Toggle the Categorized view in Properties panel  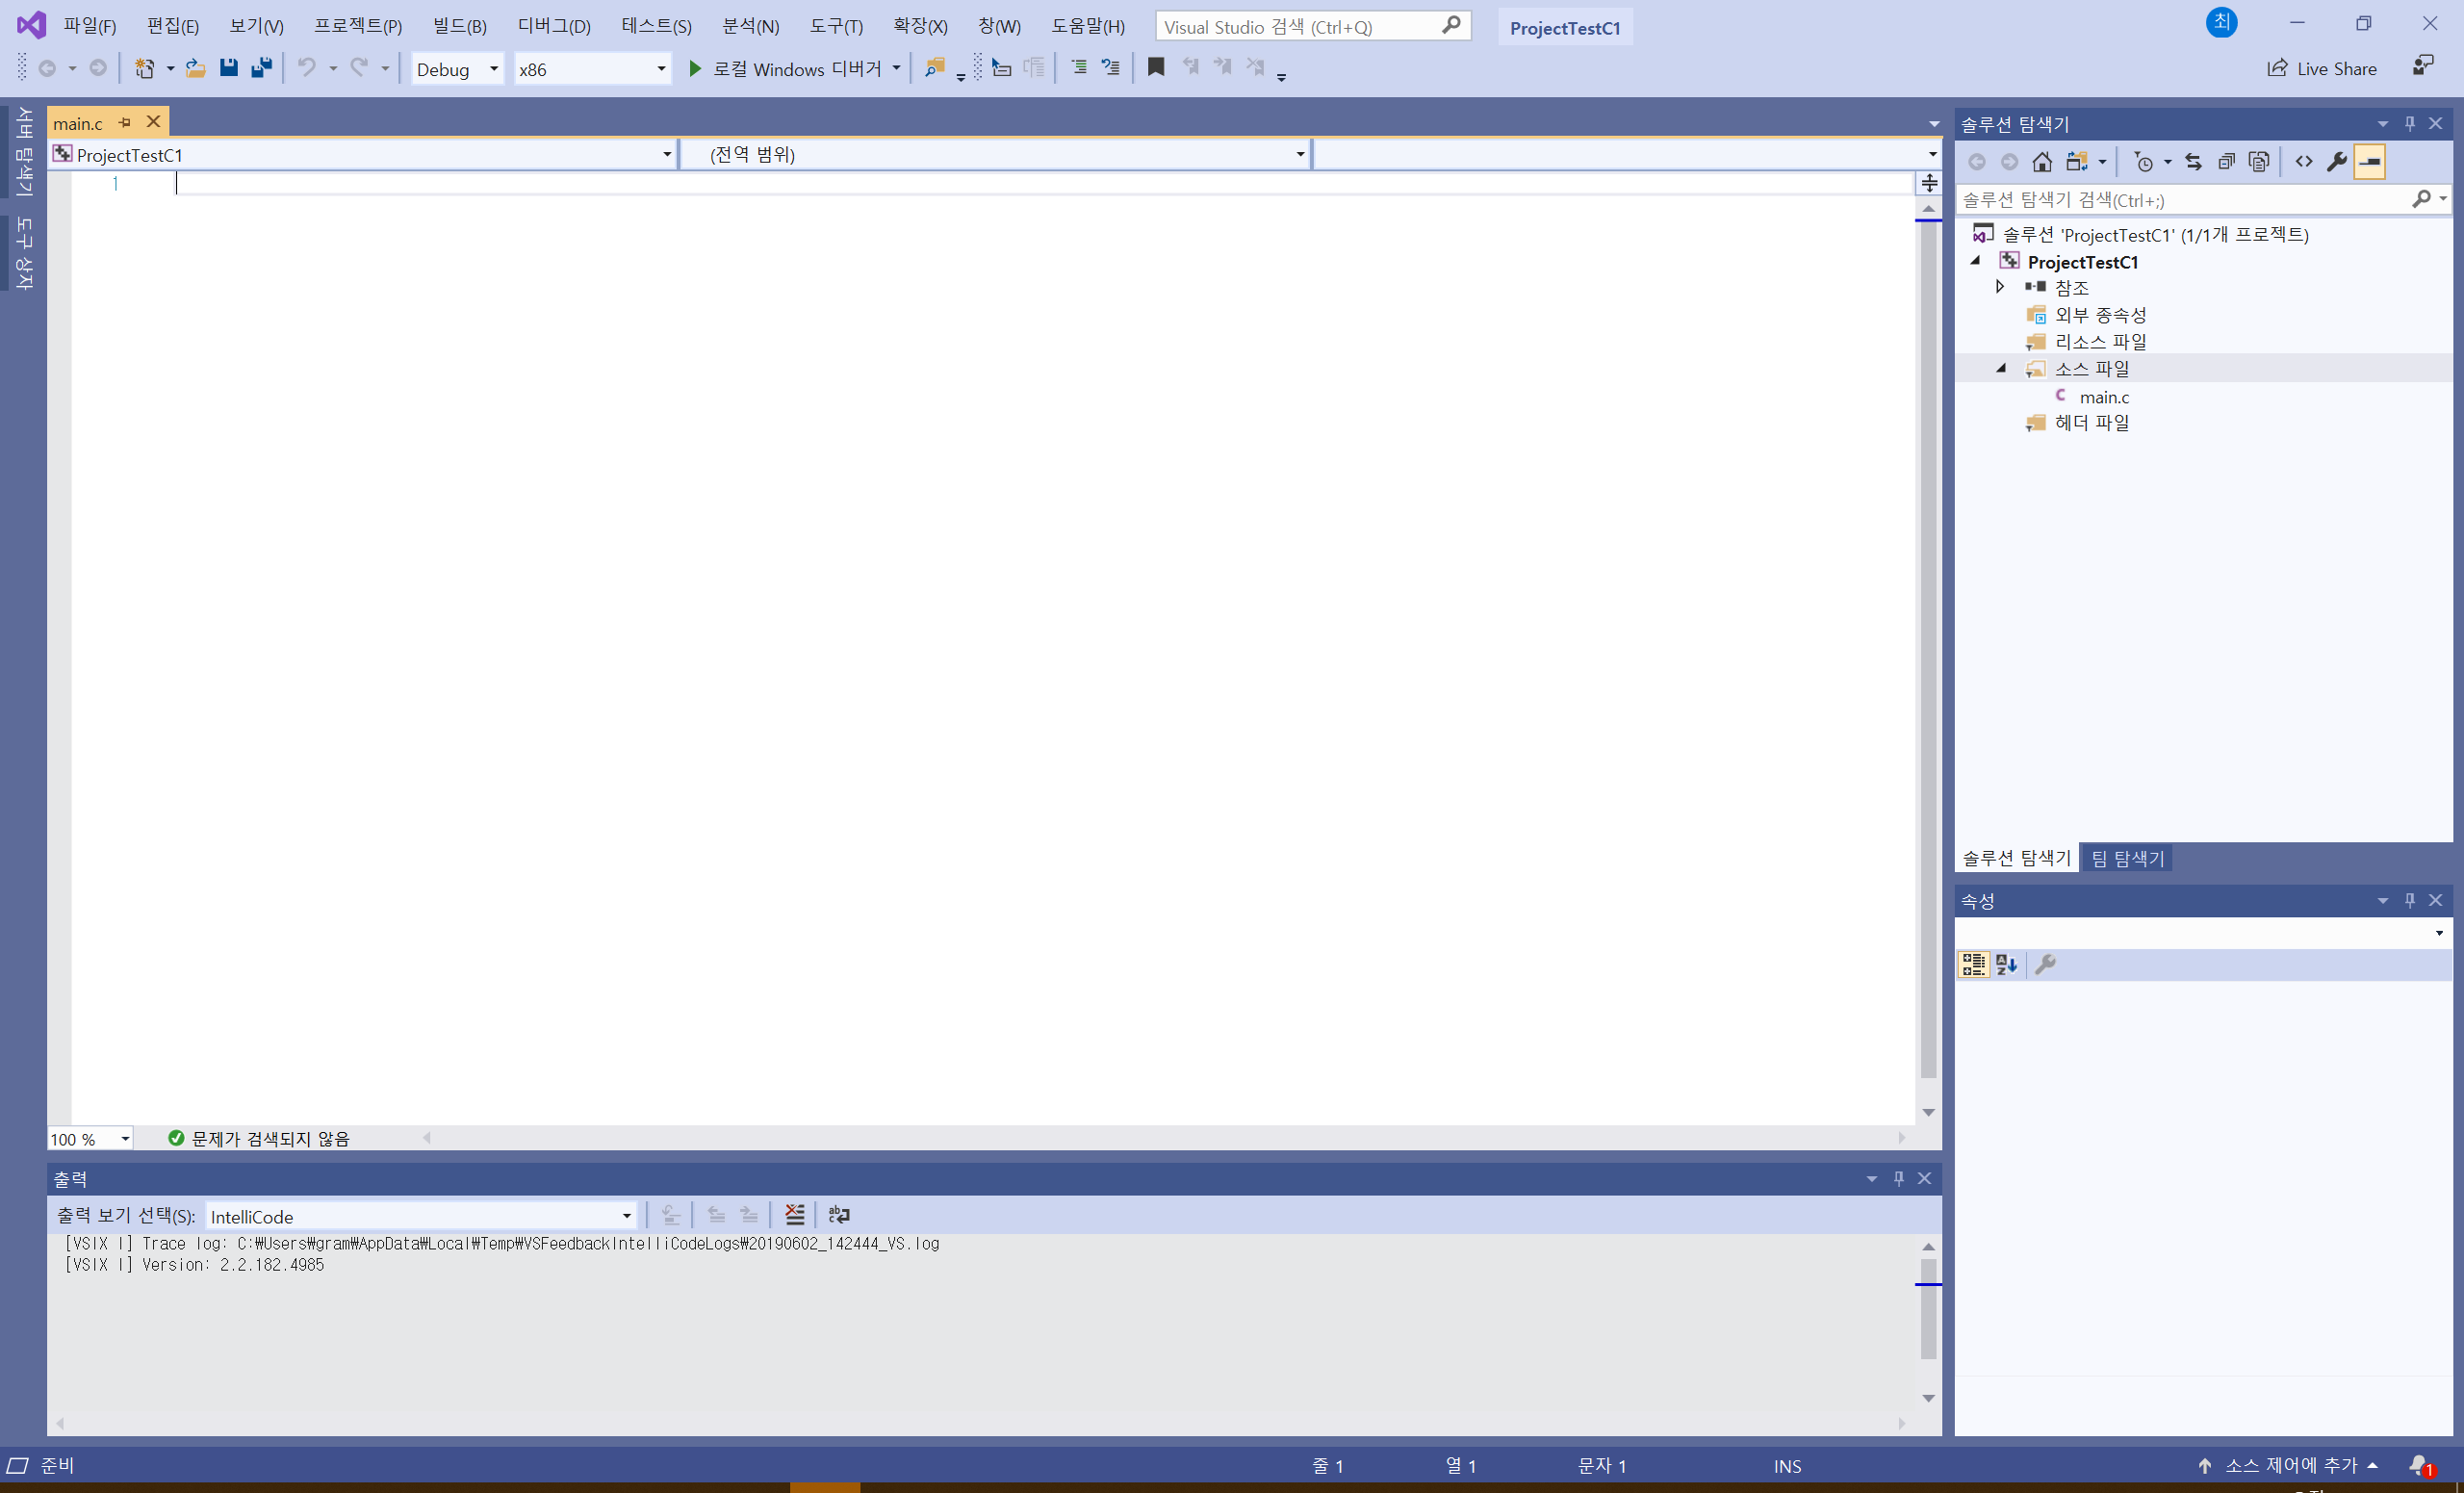coord(1974,964)
